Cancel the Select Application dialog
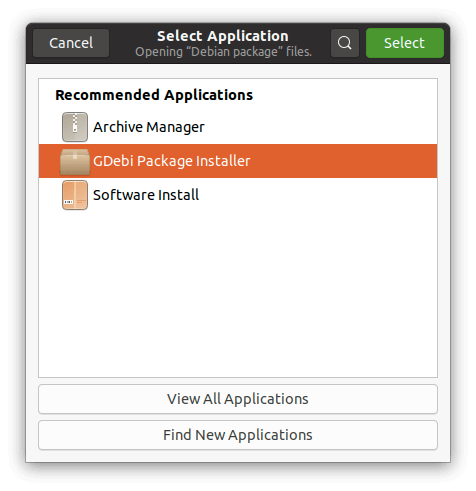476x491 pixels. [x=71, y=43]
